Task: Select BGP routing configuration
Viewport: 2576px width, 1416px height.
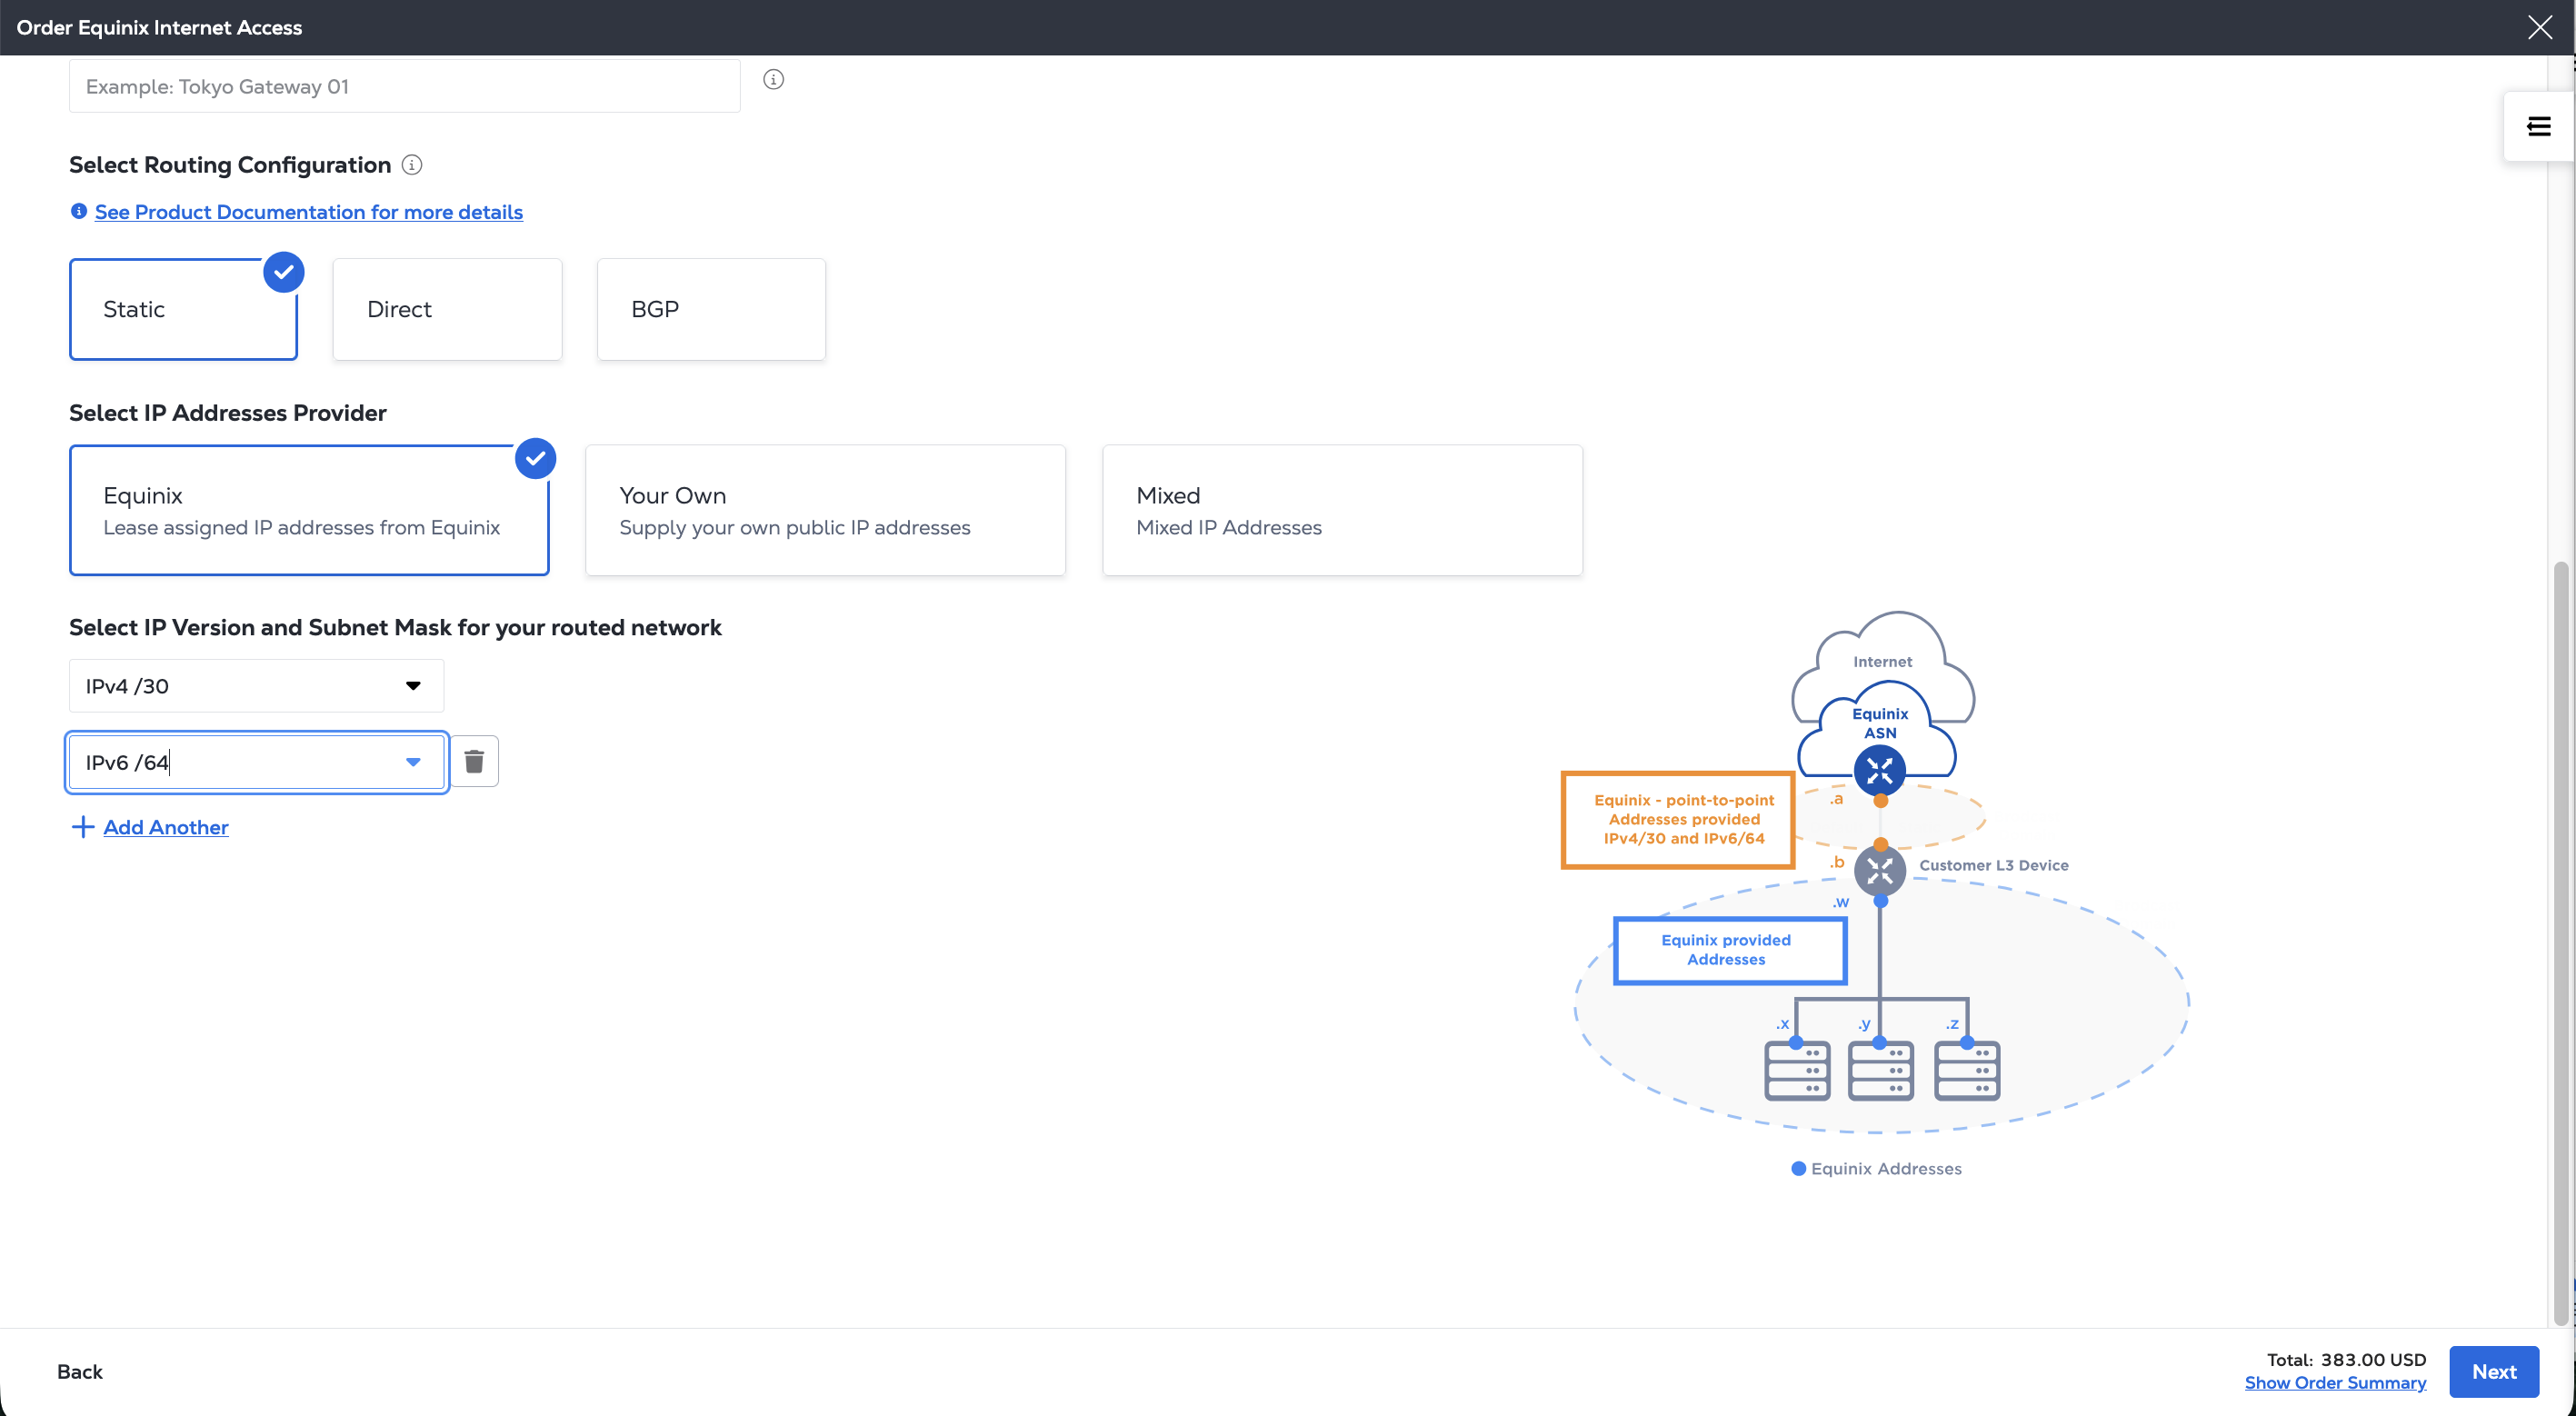Action: click(x=711, y=309)
